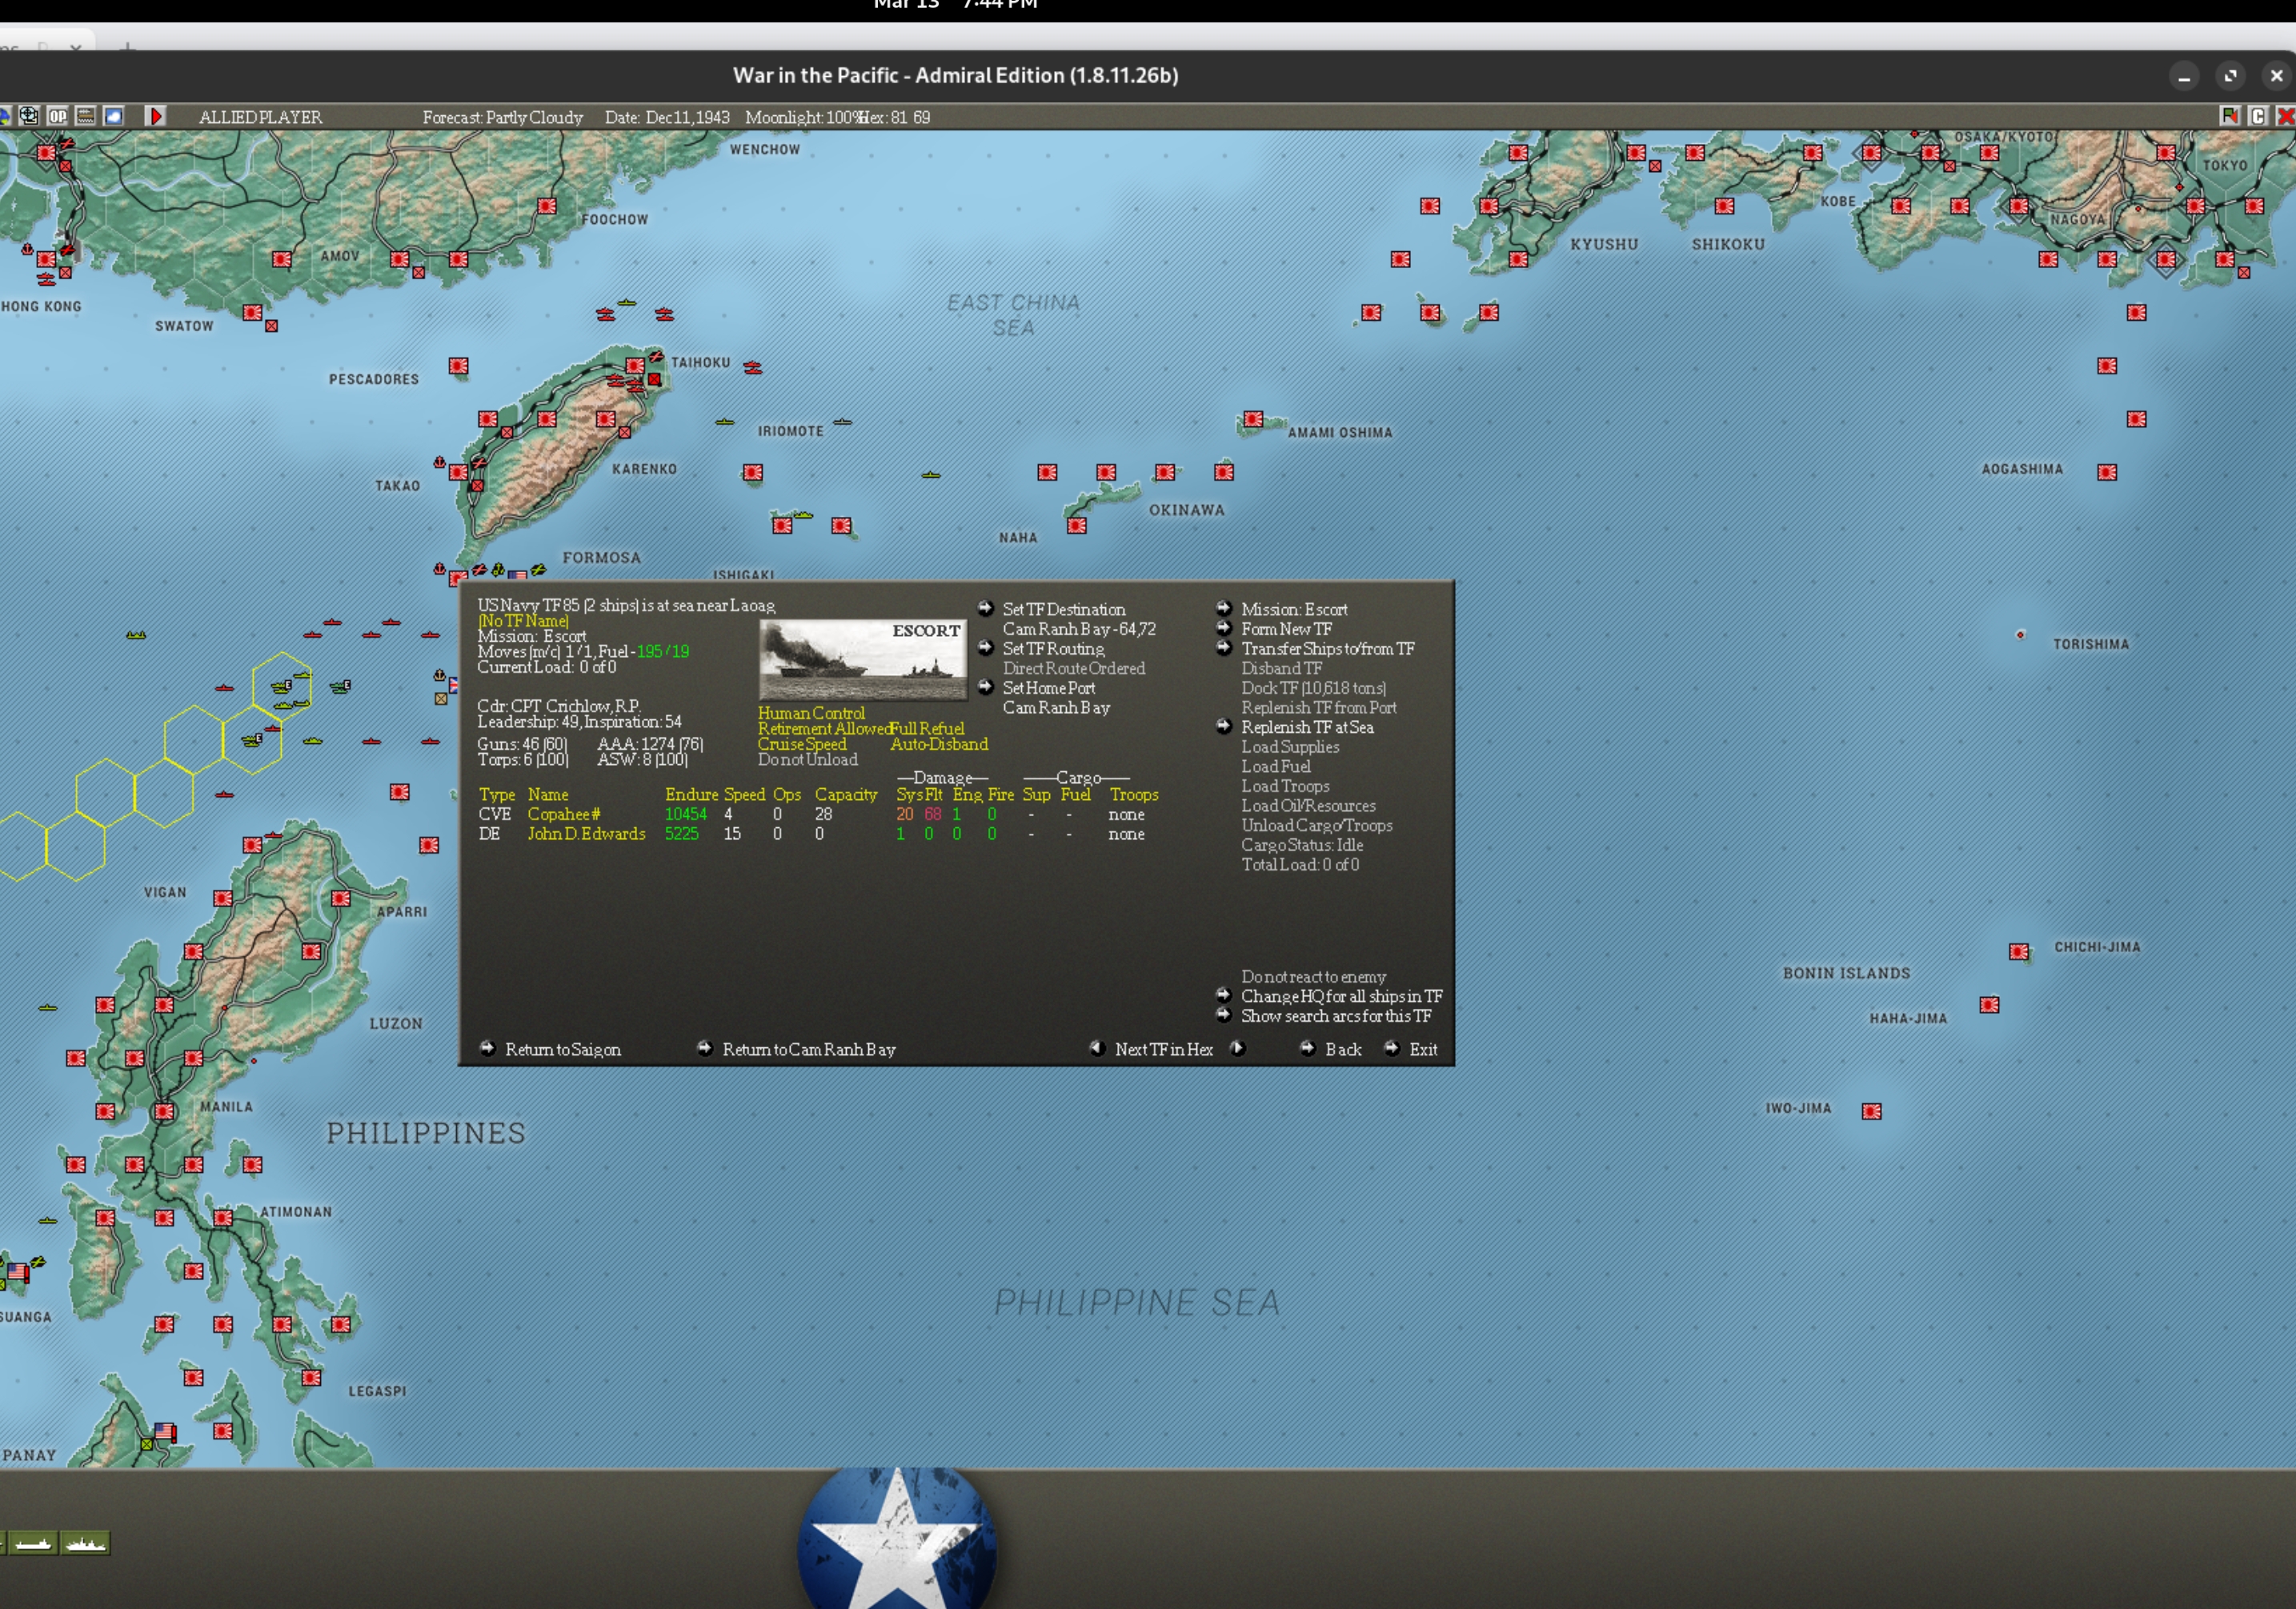Click the railroad lines toolbar icon
2296x1609 pixels.
(x=86, y=116)
